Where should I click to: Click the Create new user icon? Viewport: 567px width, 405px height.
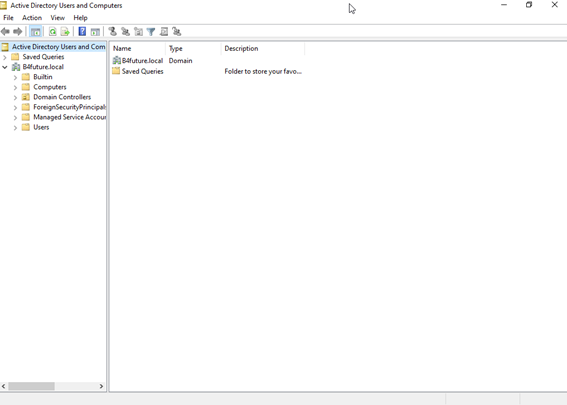[112, 32]
